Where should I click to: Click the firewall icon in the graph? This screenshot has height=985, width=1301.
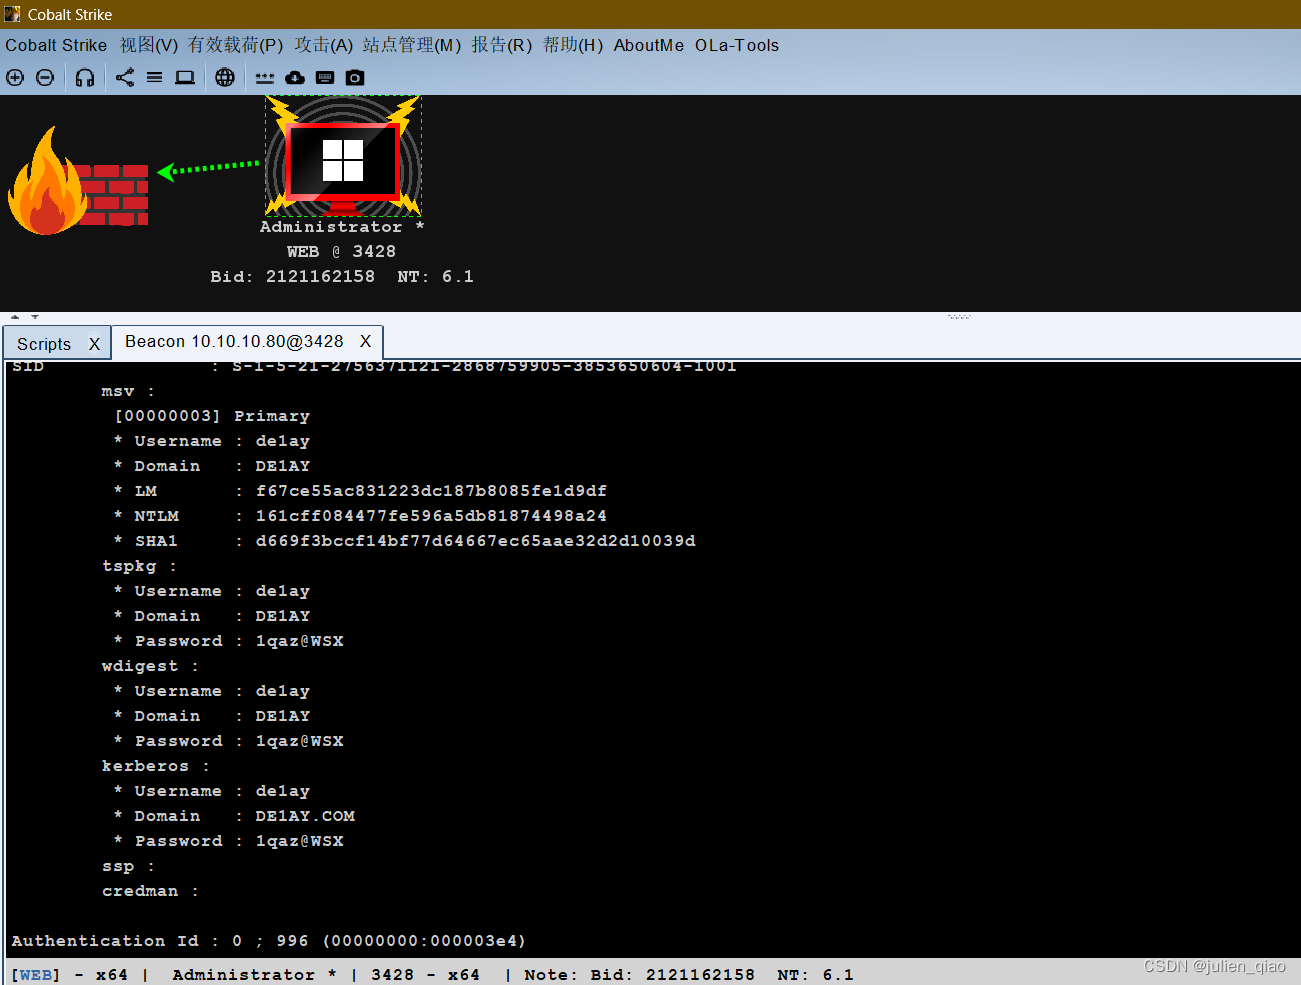click(78, 183)
